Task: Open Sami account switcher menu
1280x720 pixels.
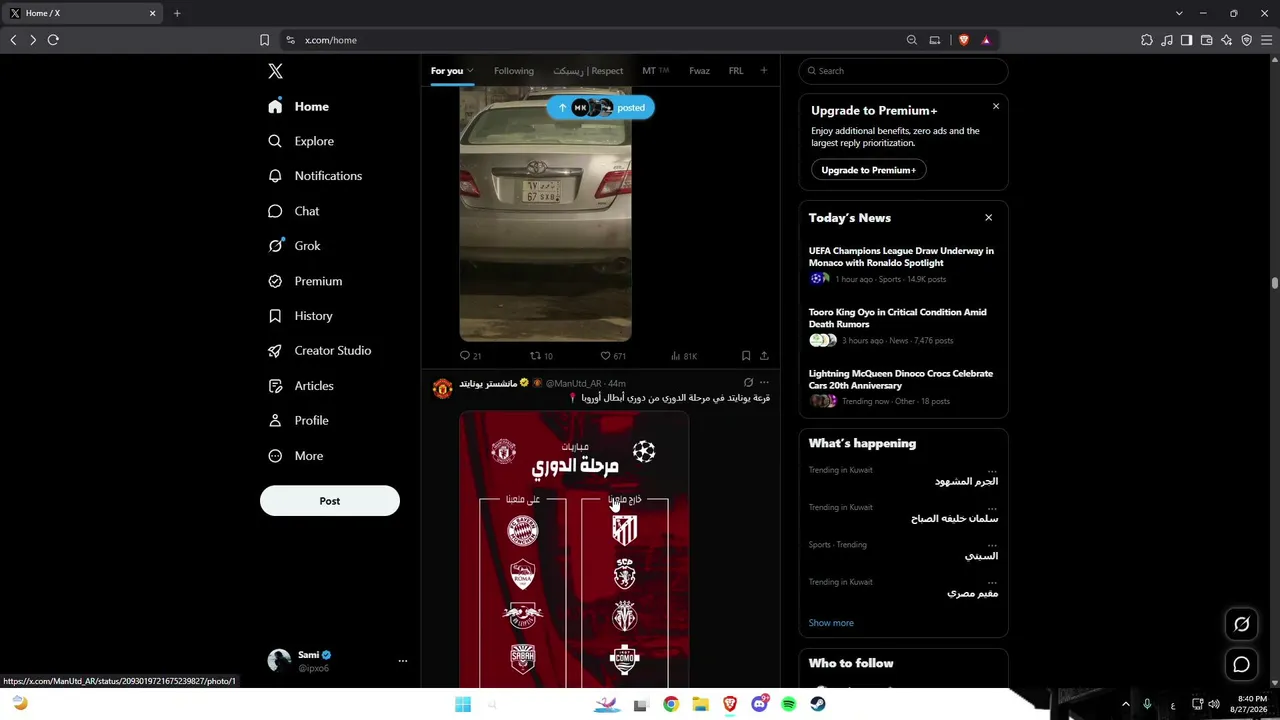Action: point(403,661)
